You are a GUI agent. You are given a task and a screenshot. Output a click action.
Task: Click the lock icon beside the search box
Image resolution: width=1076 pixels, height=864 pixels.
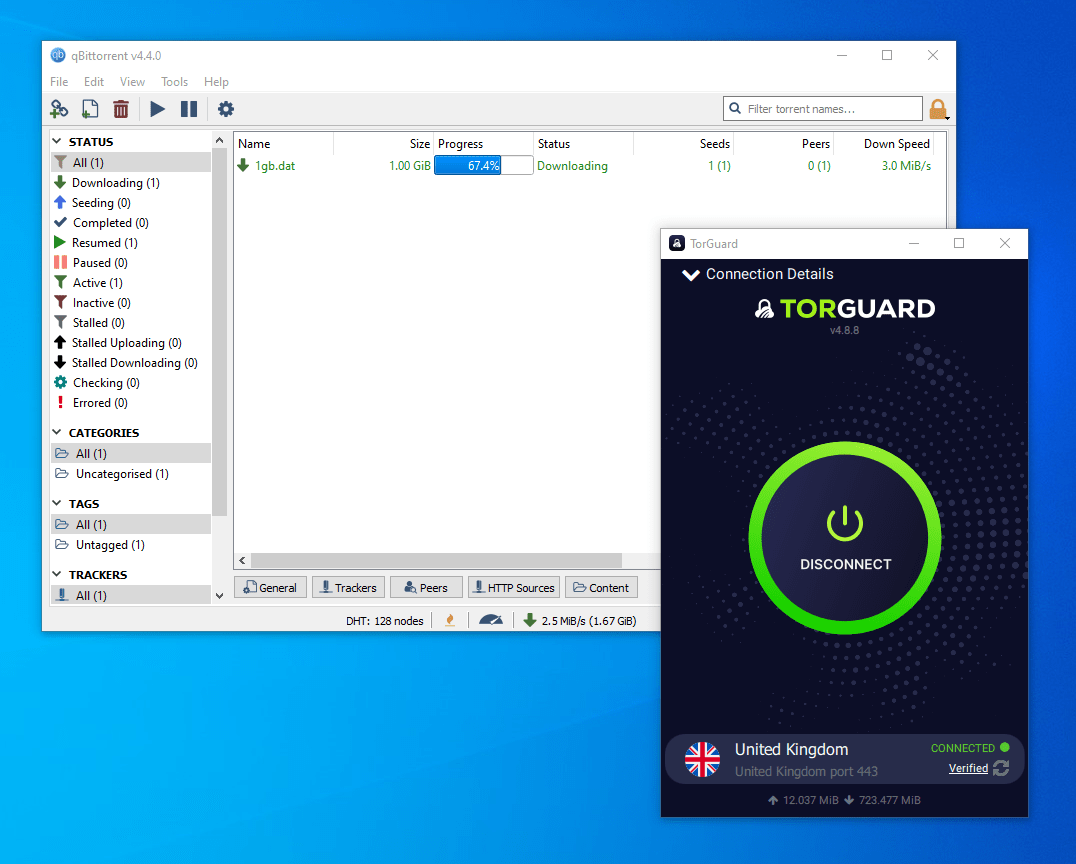coord(937,108)
